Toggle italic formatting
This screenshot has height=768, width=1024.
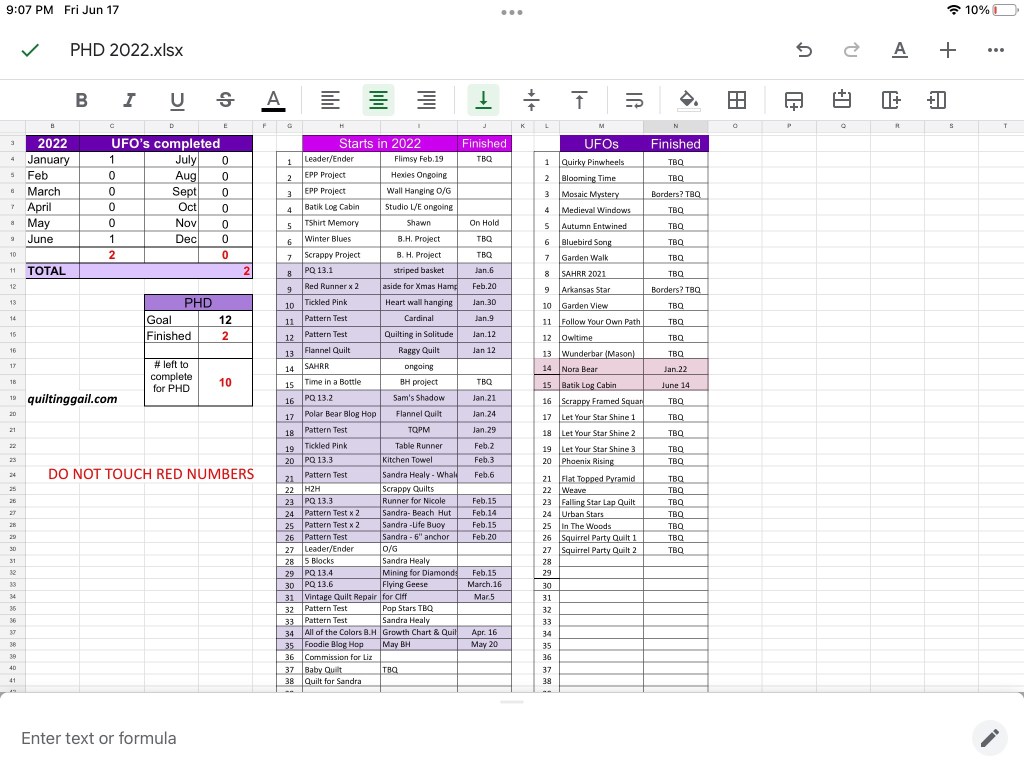point(129,100)
